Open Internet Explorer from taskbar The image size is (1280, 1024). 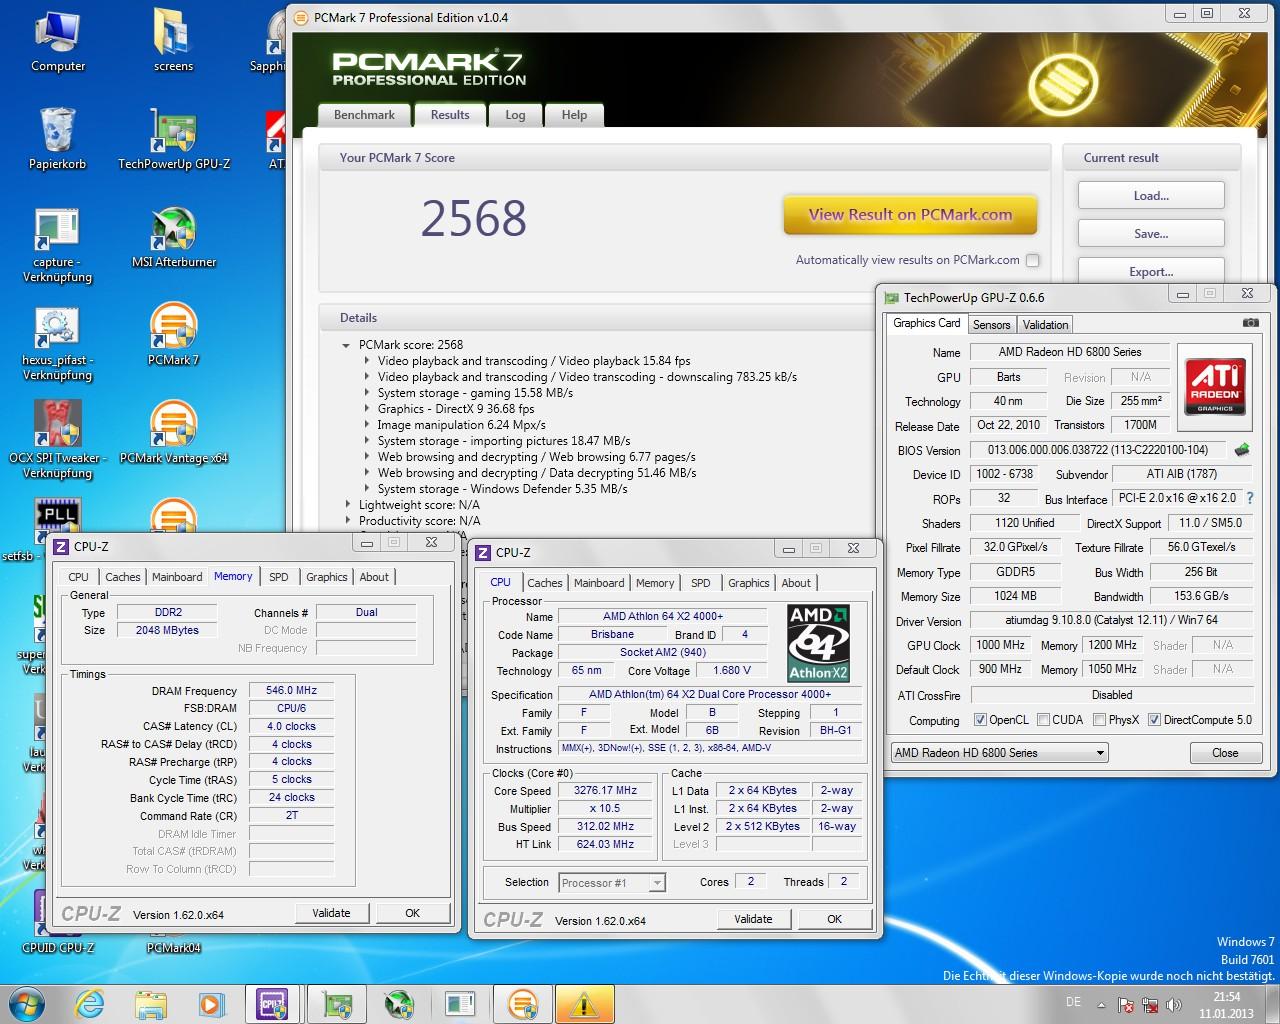89,1004
